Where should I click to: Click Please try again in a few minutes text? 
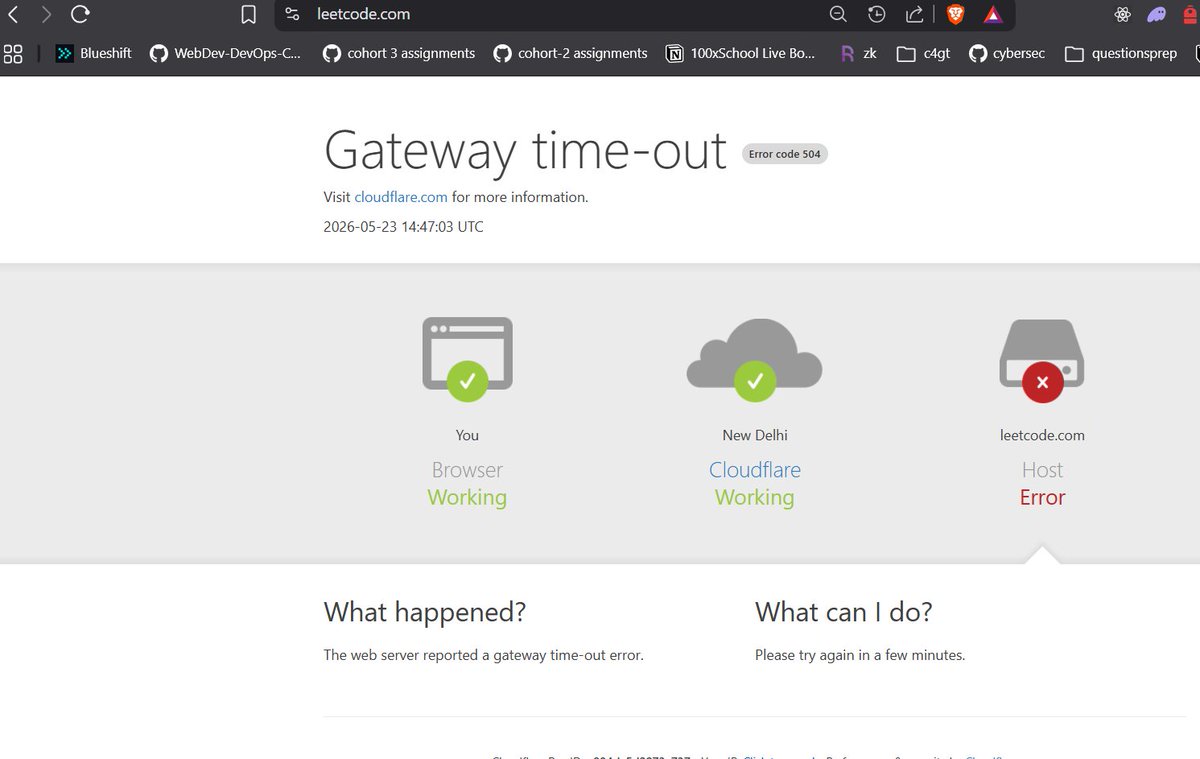click(x=860, y=655)
